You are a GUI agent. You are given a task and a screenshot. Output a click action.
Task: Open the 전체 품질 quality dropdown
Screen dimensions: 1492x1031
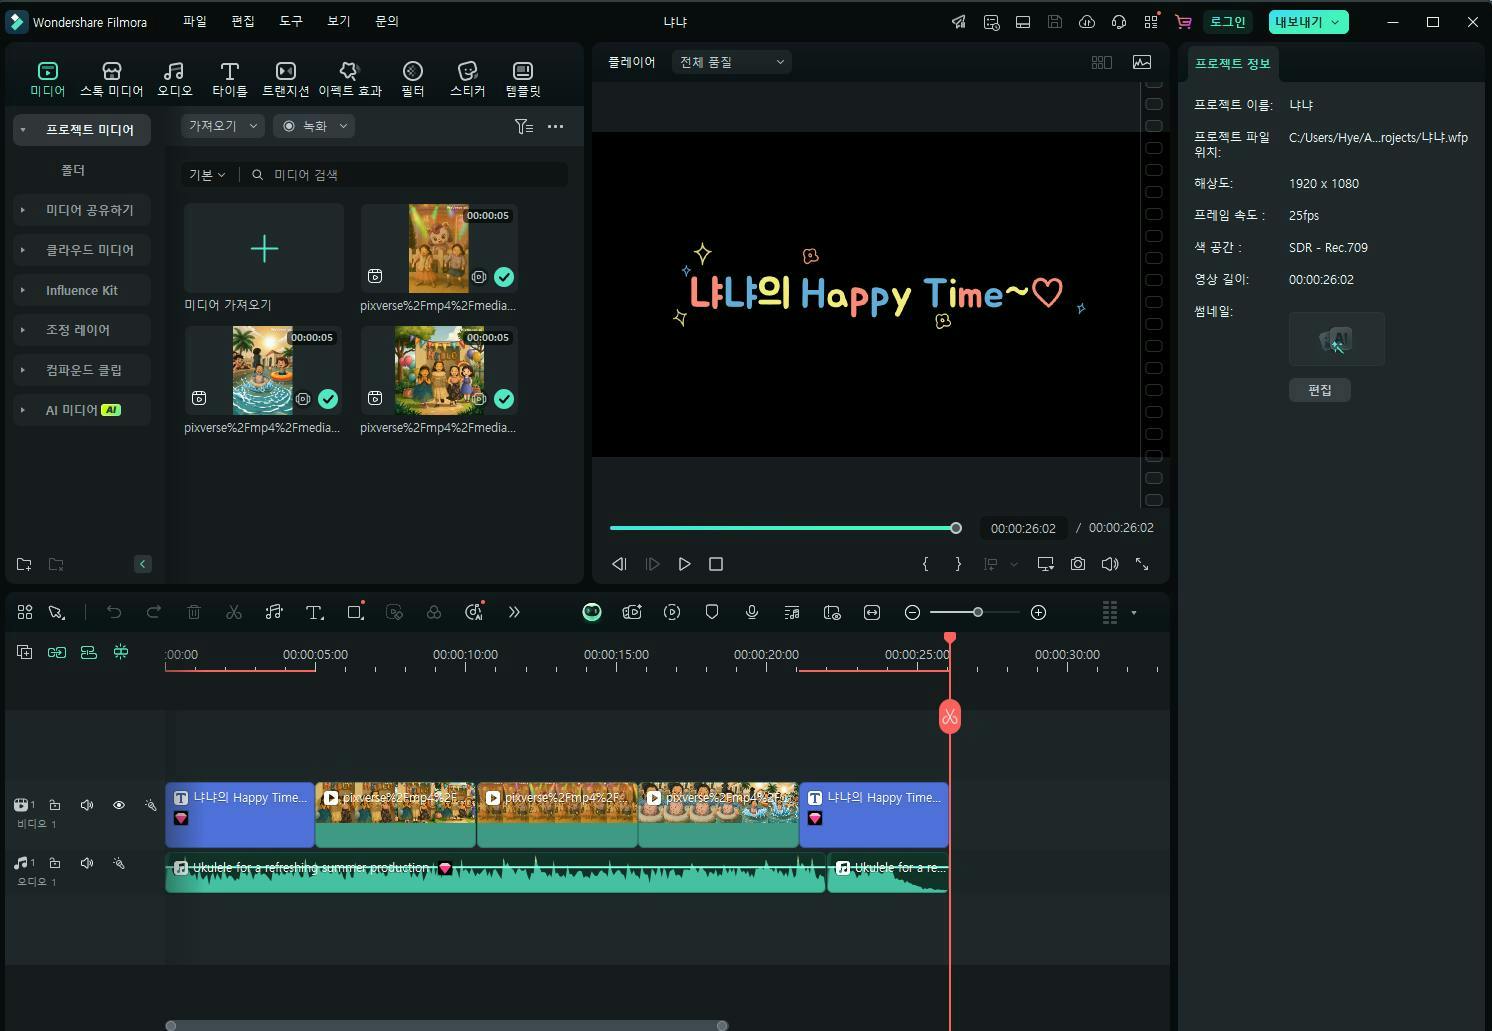coord(731,62)
